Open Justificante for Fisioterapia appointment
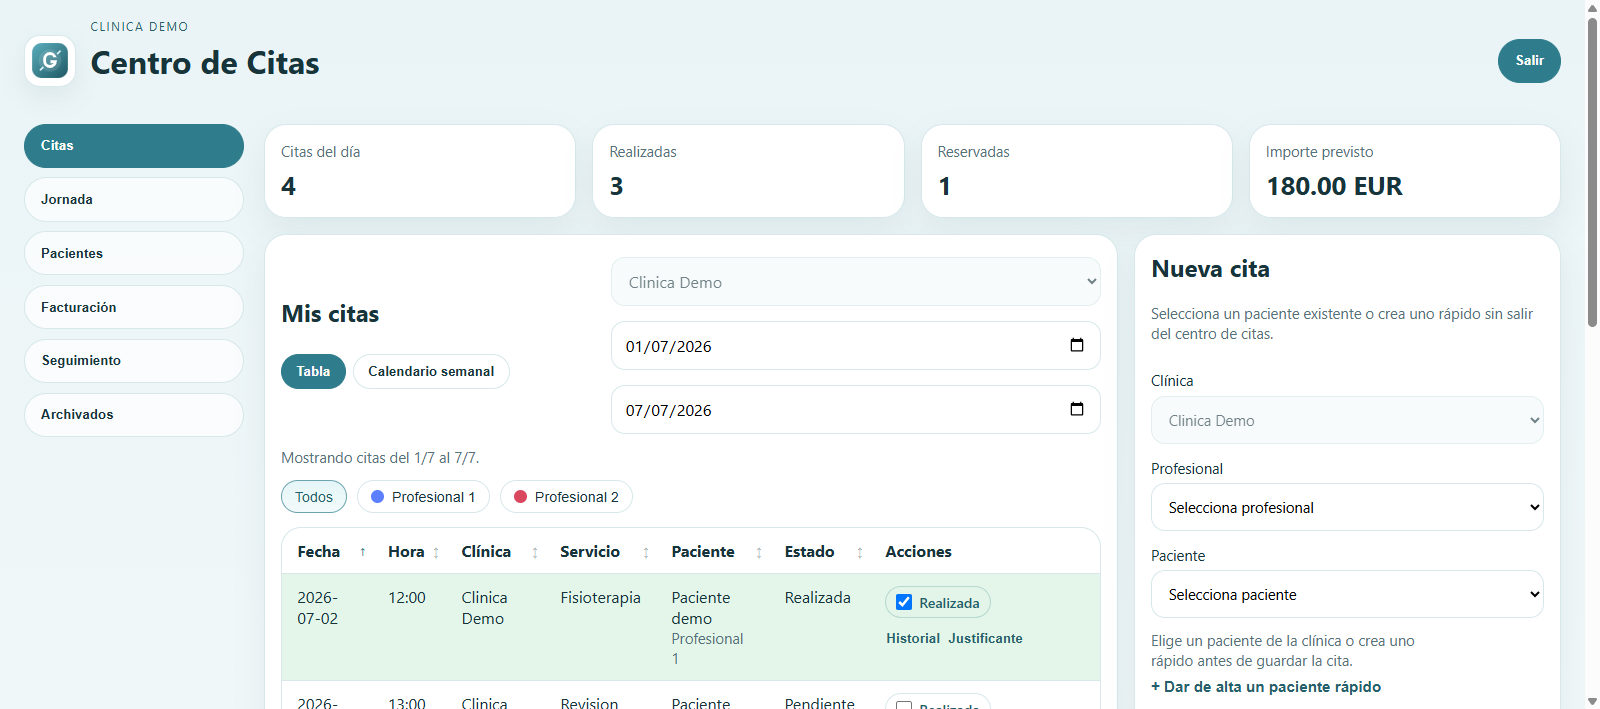The height and width of the screenshot is (709, 1600). [x=985, y=638]
